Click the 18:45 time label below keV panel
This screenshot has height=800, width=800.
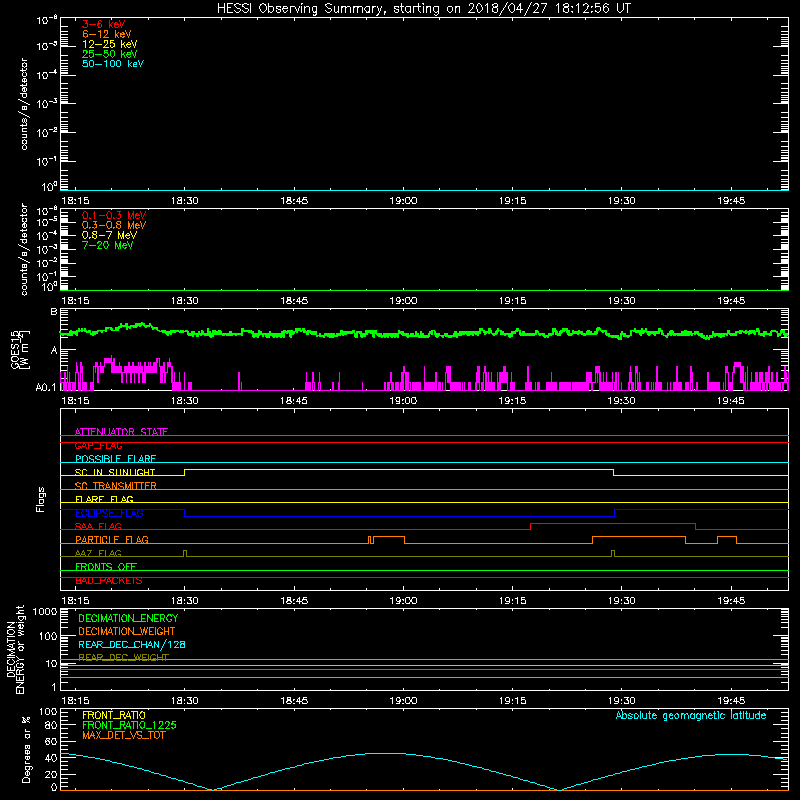pos(294,201)
